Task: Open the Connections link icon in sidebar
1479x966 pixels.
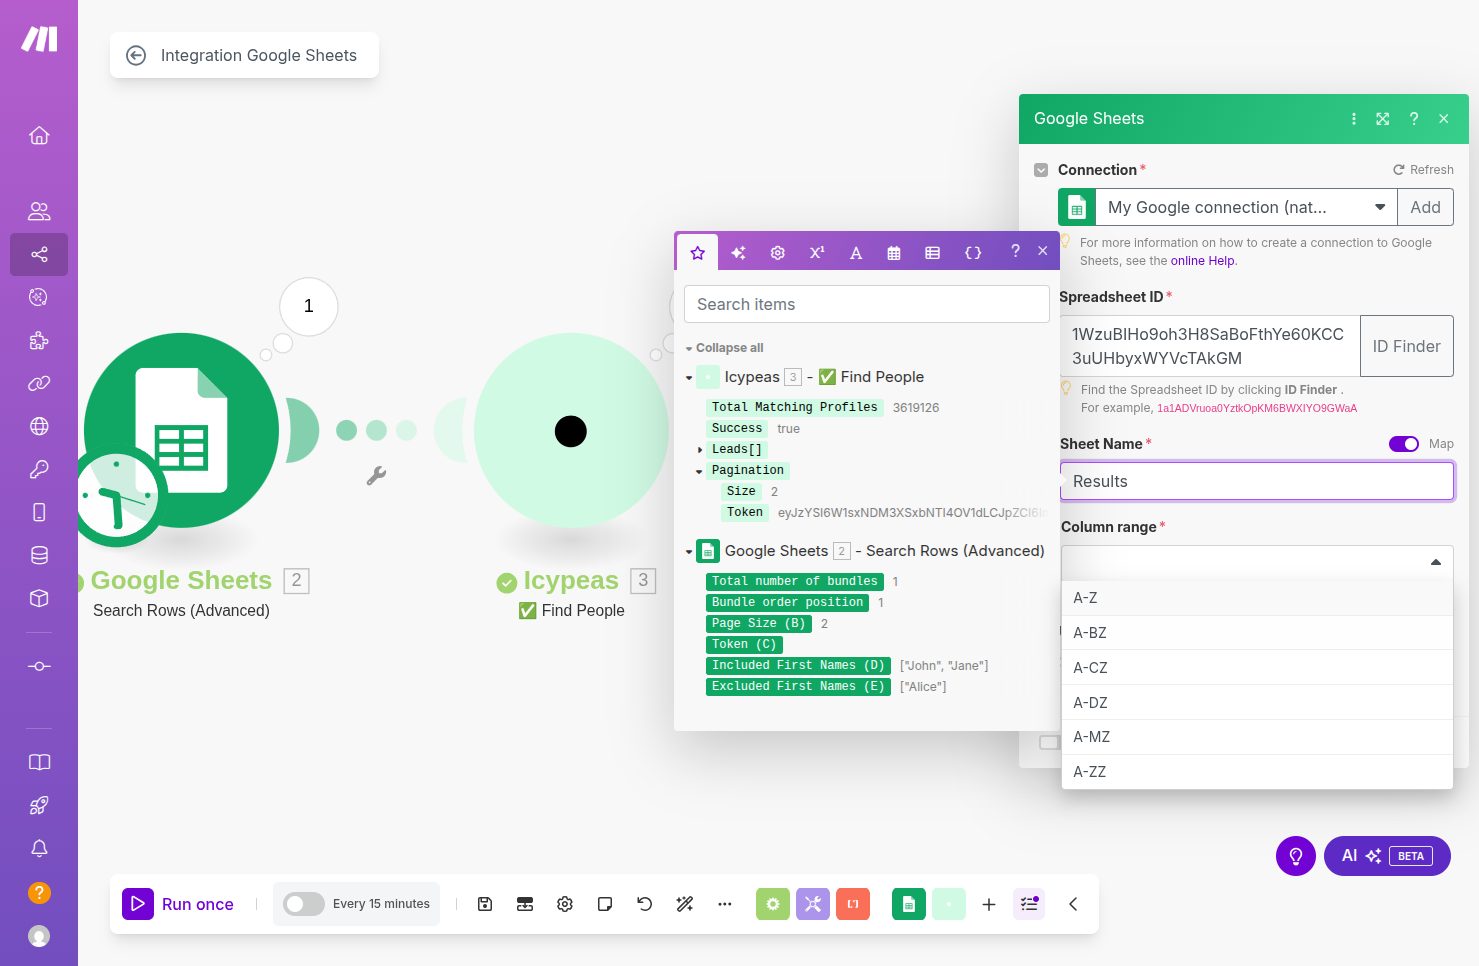Action: coord(39,383)
